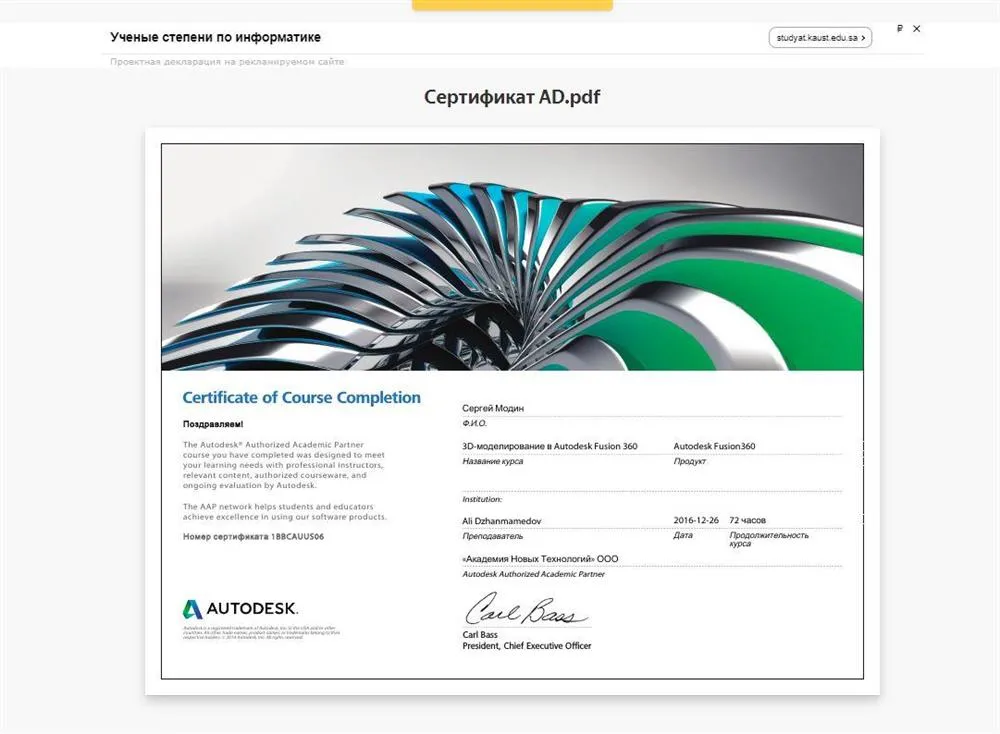
Task: Click the "Название курса" label
Action: pos(492,461)
